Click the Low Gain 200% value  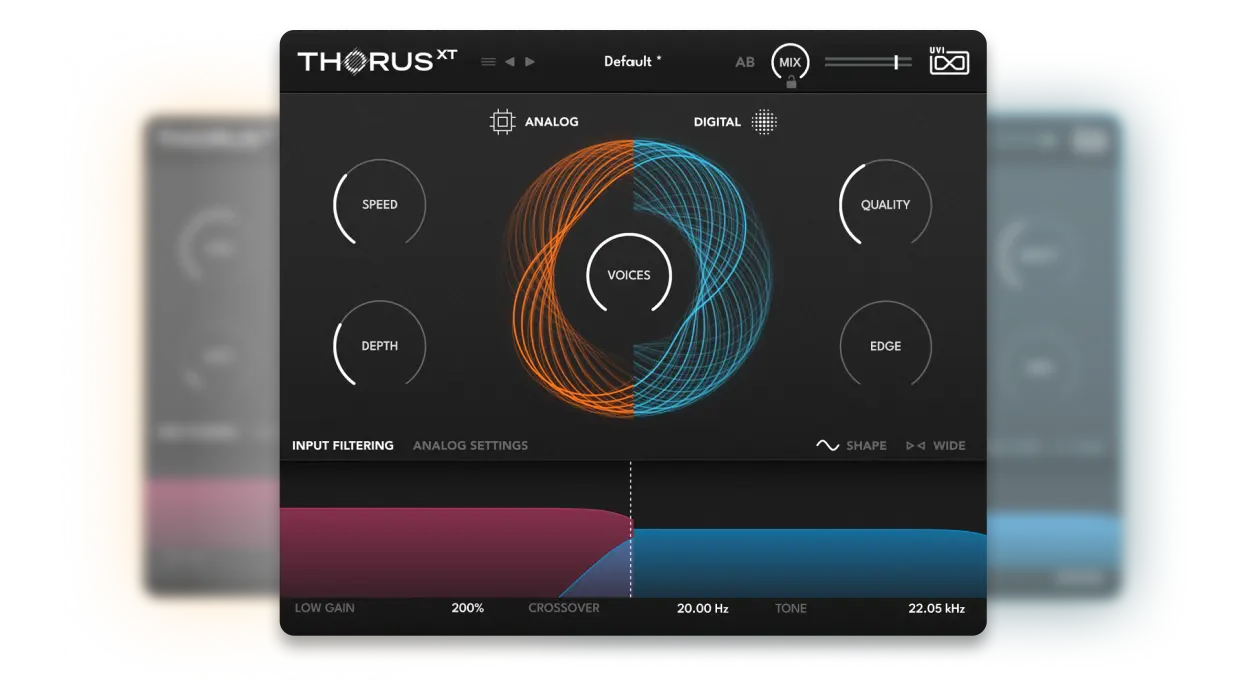[x=468, y=608]
